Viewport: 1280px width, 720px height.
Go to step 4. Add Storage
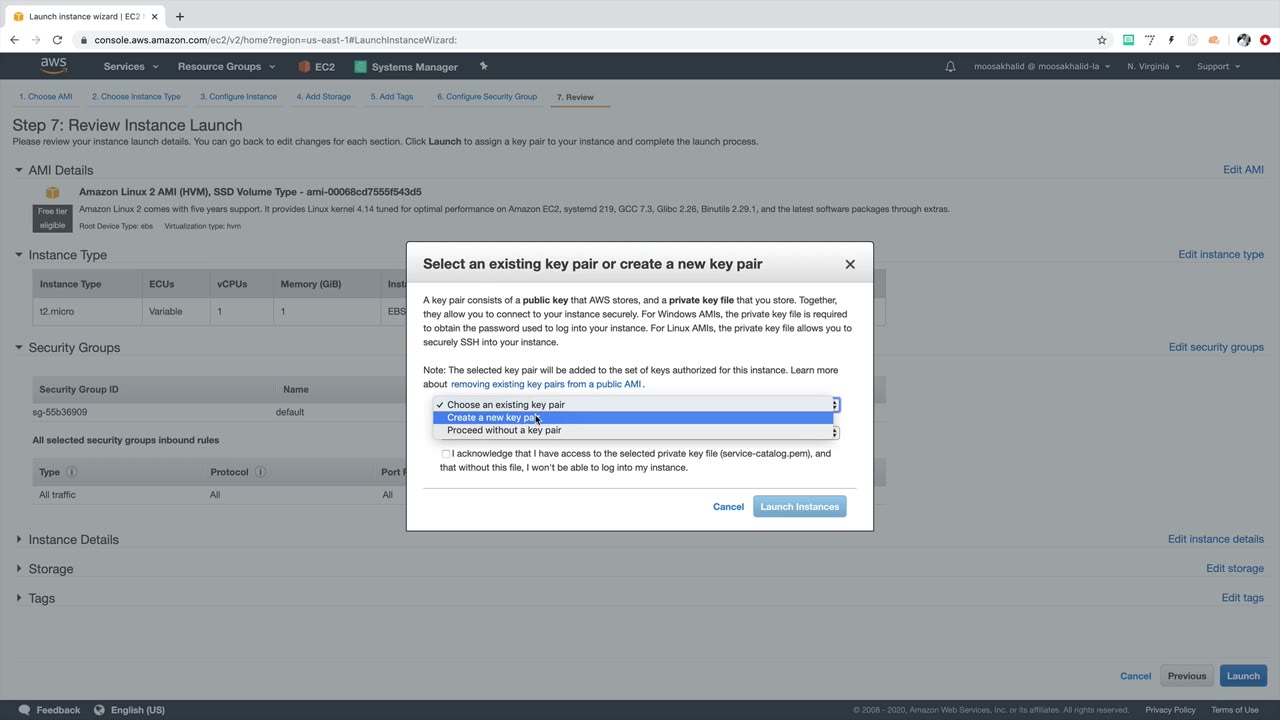click(323, 97)
